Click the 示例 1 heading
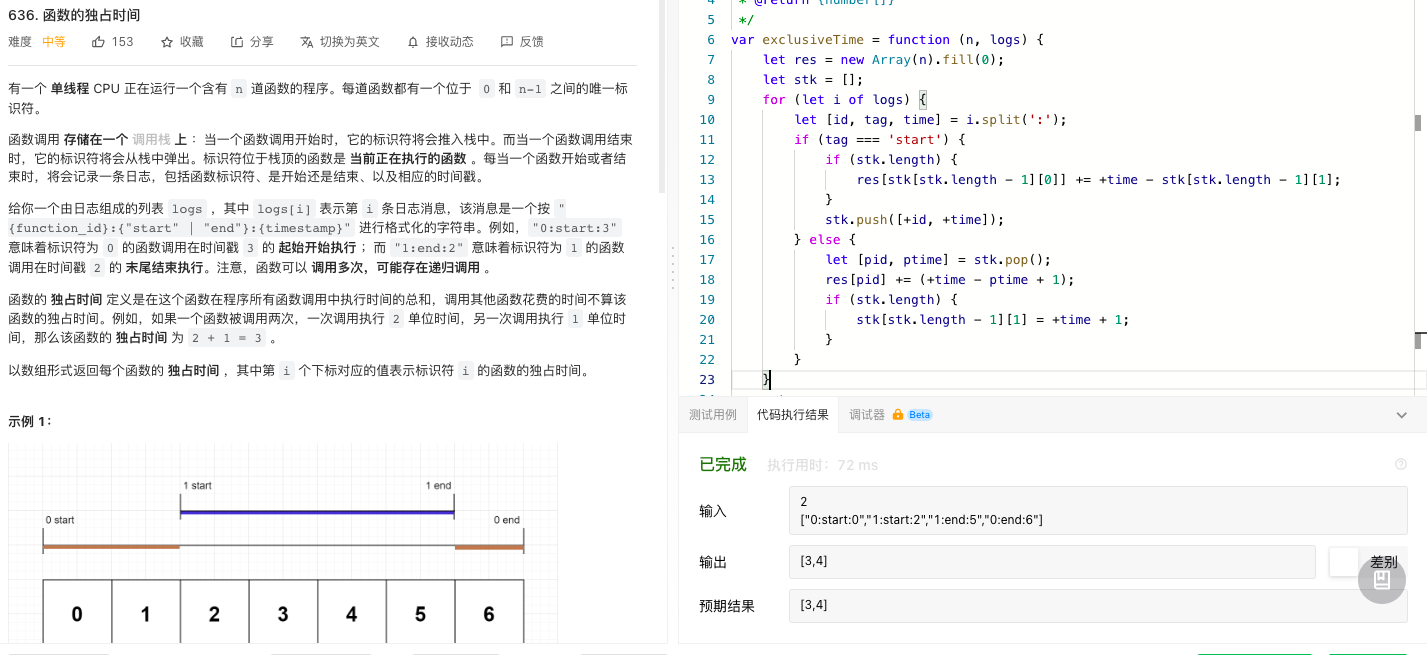The width and height of the screenshot is (1427, 655). 30,421
